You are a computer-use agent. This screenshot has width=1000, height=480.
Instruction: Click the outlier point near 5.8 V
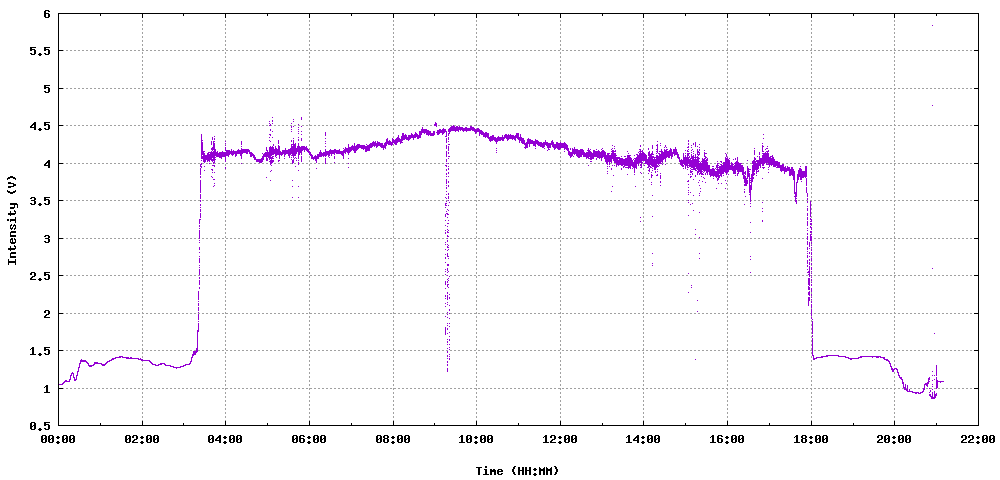click(932, 25)
